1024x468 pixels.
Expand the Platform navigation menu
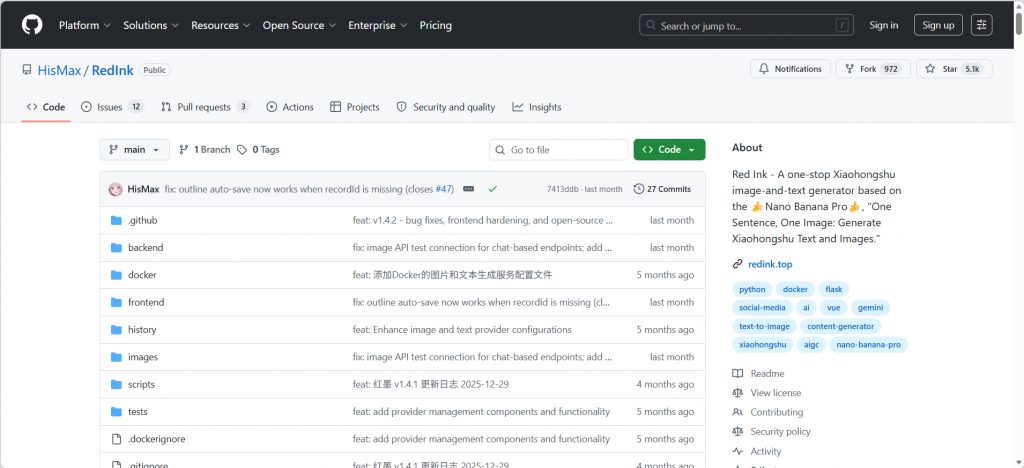tap(84, 25)
